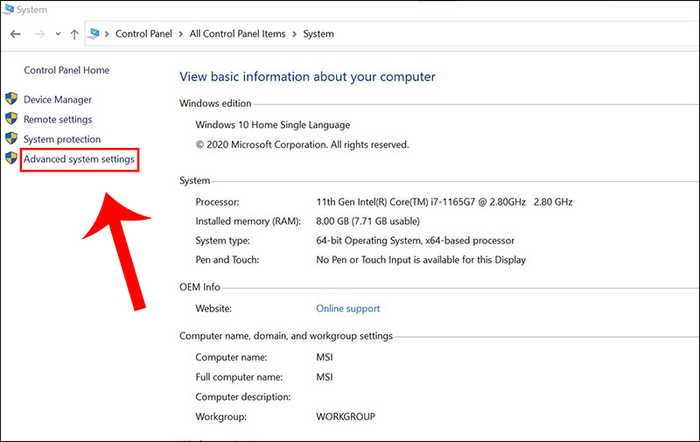Screen dimensions: 700x442
Task: Click the MSI value beside Full computer name
Action: 325,377
